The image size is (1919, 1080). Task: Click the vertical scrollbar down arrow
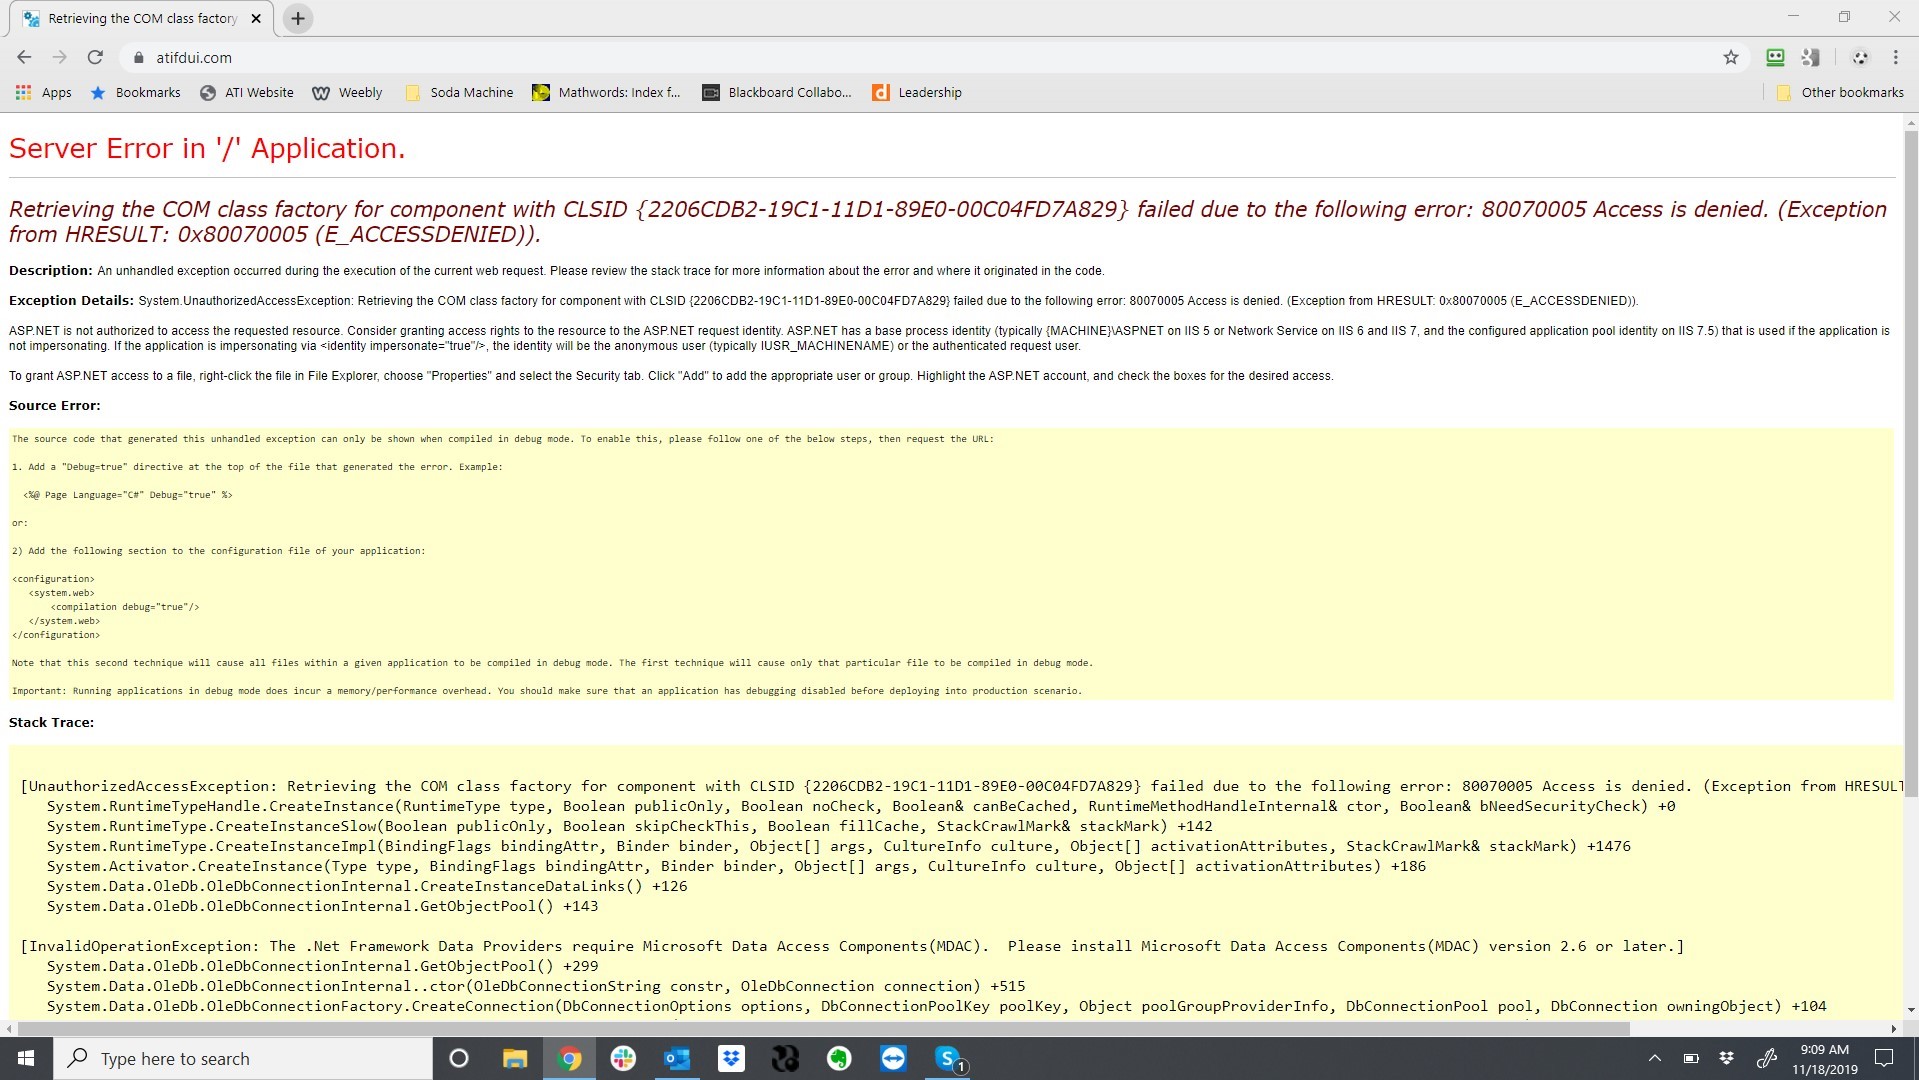click(1910, 1010)
